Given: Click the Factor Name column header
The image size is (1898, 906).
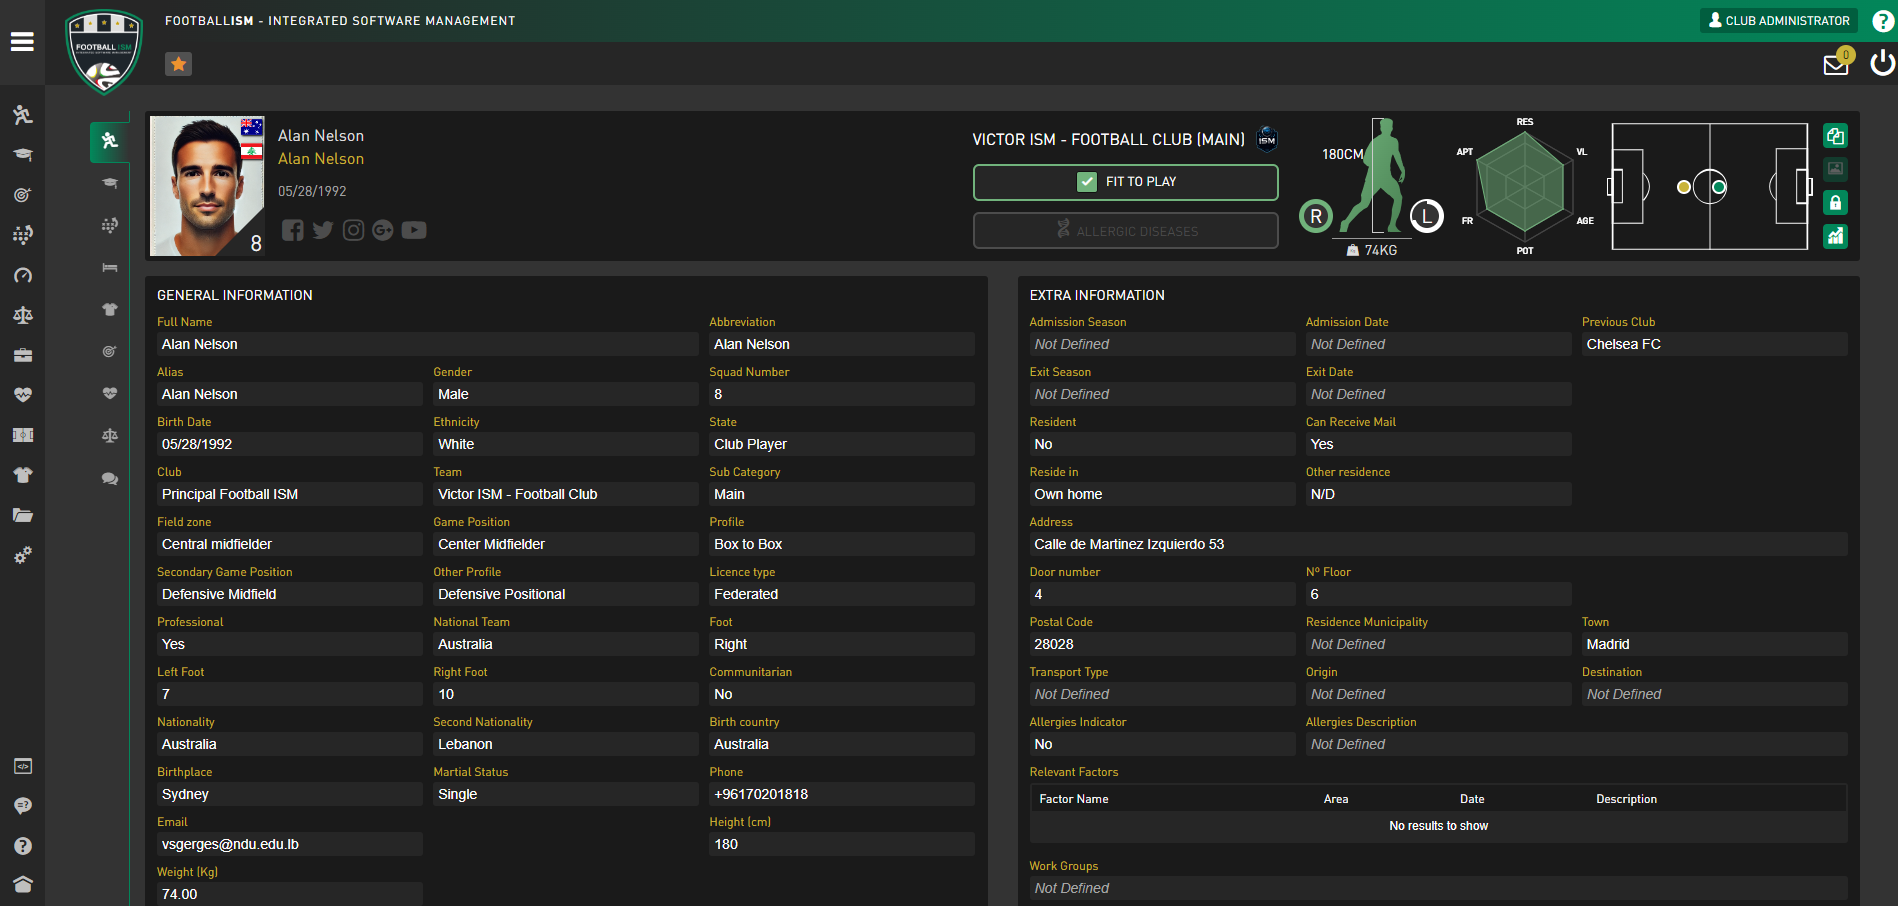Looking at the screenshot, I should click(1073, 799).
